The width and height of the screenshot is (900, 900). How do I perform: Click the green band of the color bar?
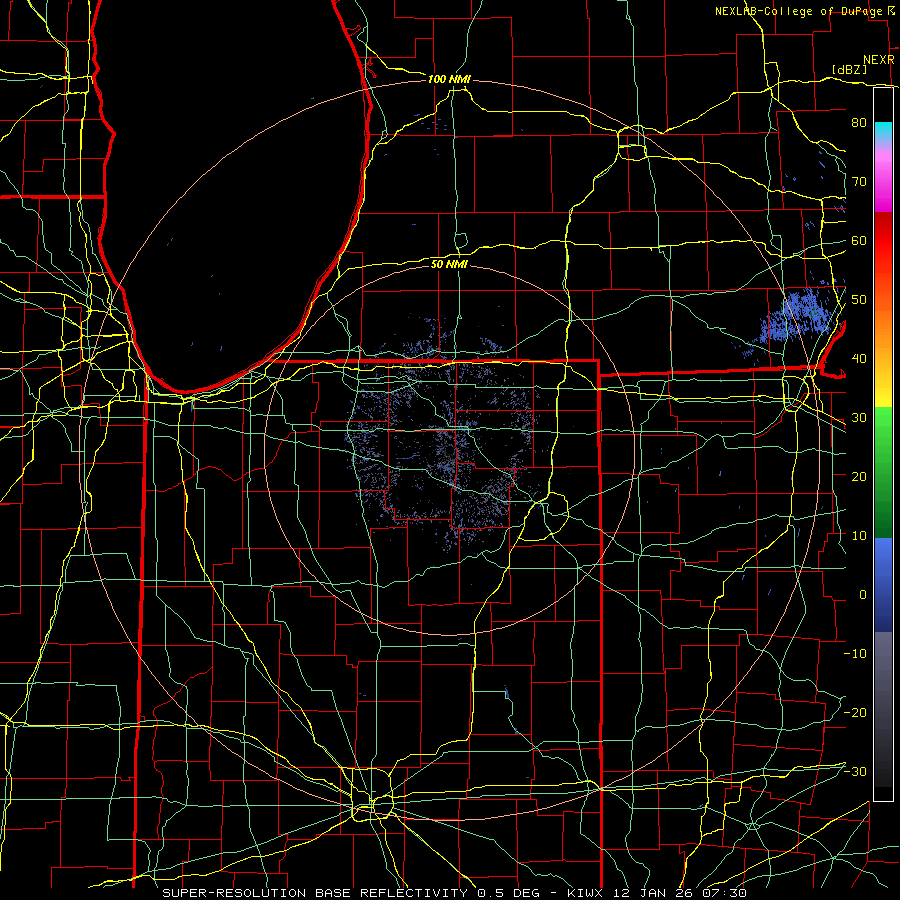click(x=884, y=472)
